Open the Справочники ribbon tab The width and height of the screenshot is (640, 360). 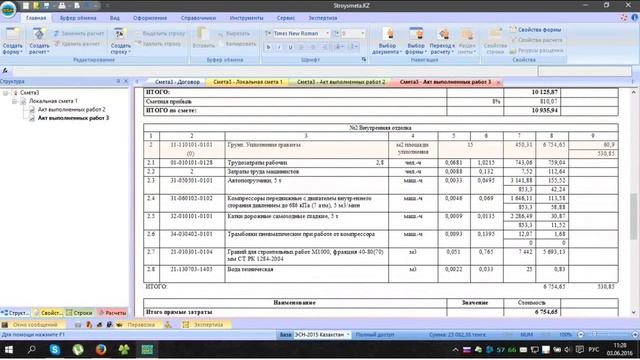(x=198, y=18)
